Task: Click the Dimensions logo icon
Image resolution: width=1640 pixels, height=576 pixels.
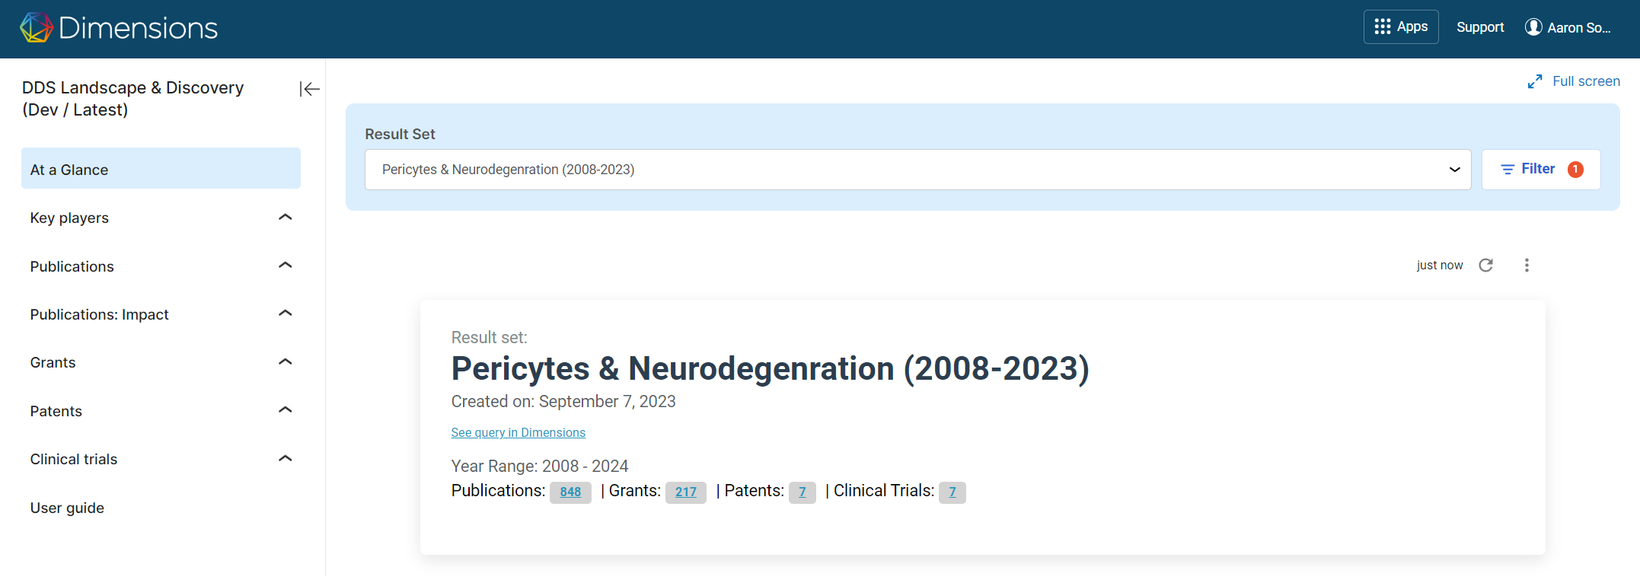Action: (x=36, y=28)
